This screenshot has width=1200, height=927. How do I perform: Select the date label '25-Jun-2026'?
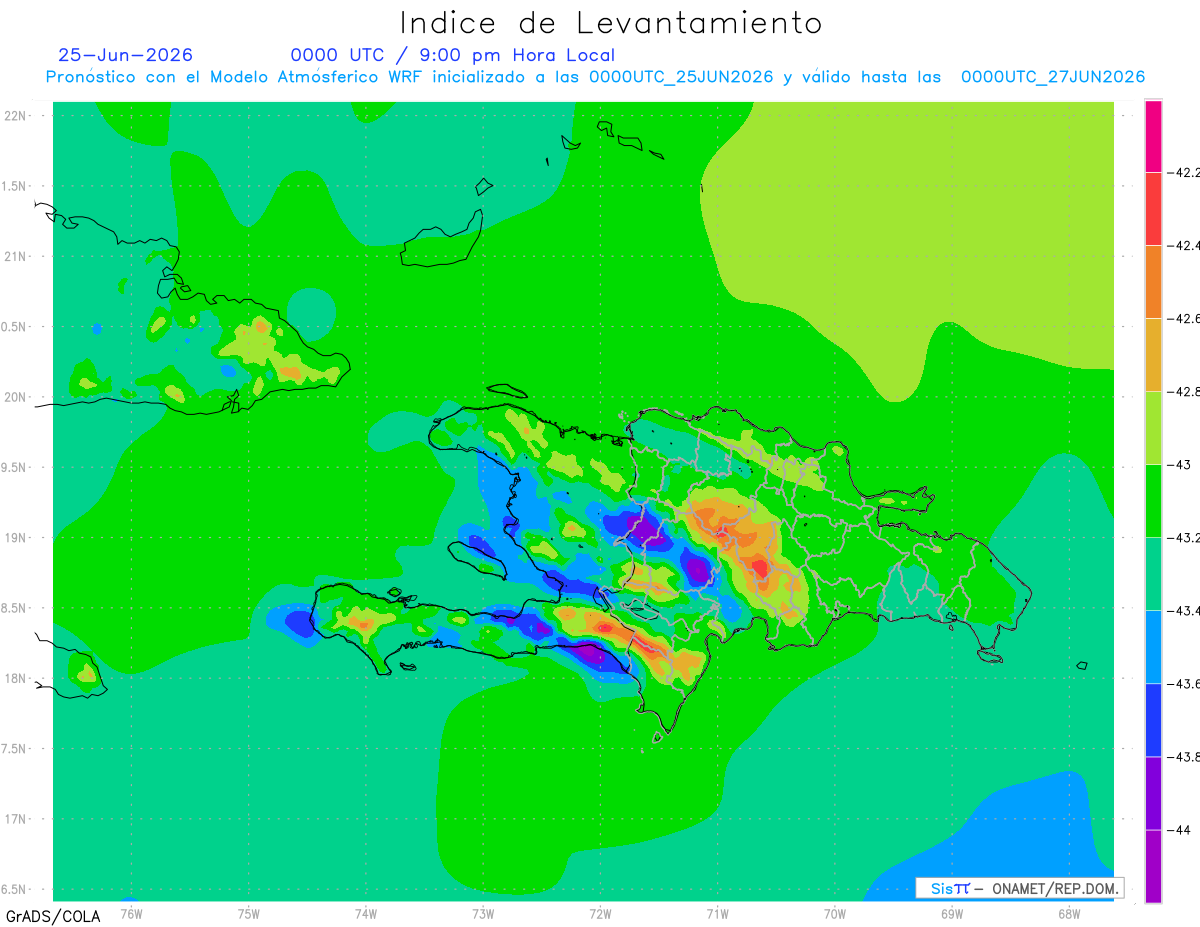point(126,55)
